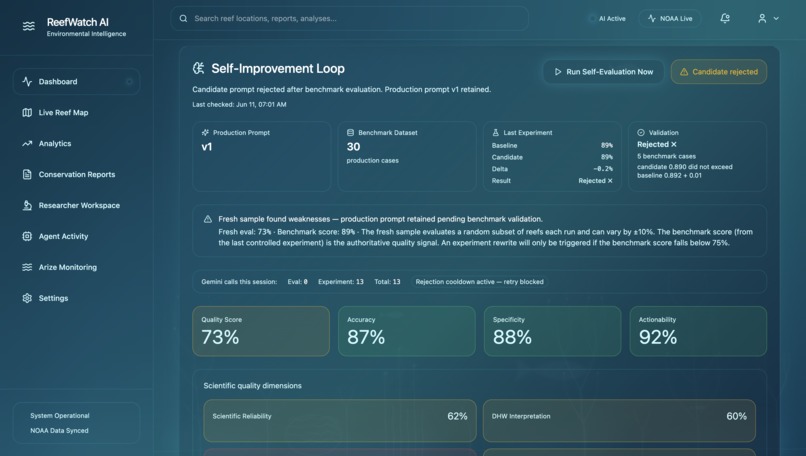The image size is (806, 456).
Task: Click the Conservation Reports document icon
Action: coord(27,174)
